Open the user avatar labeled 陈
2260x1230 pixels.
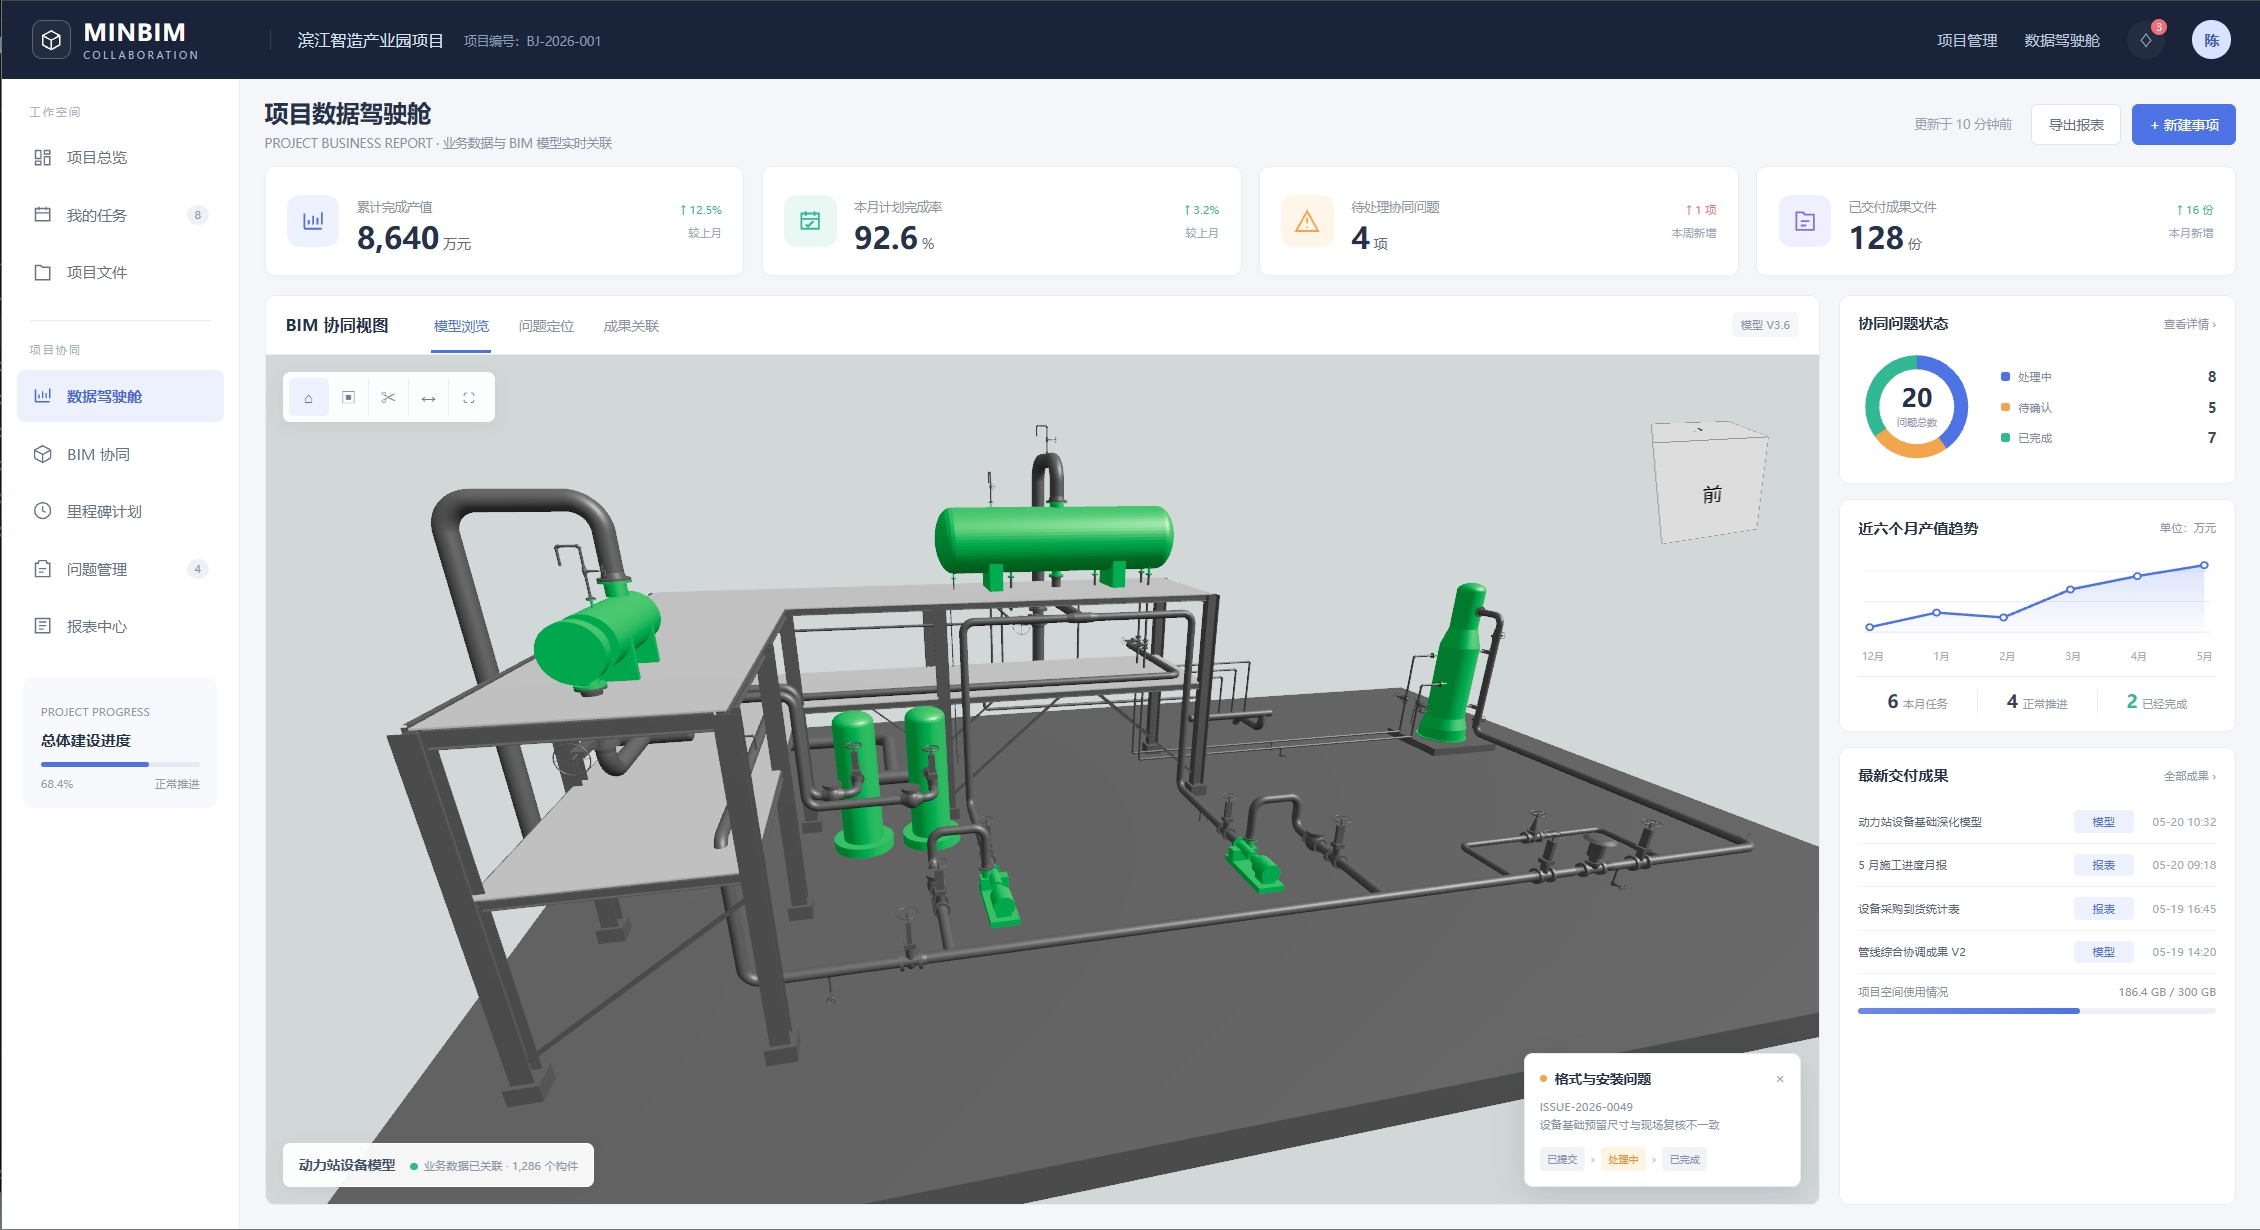2211,40
